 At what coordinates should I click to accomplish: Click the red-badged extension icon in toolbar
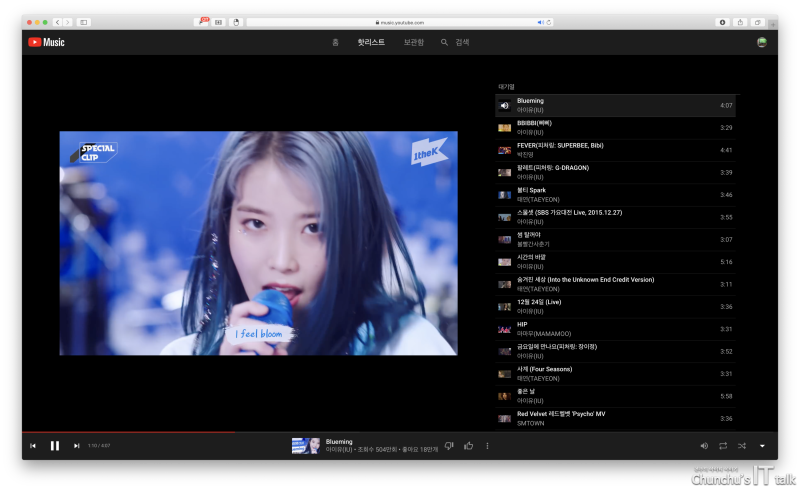point(203,22)
